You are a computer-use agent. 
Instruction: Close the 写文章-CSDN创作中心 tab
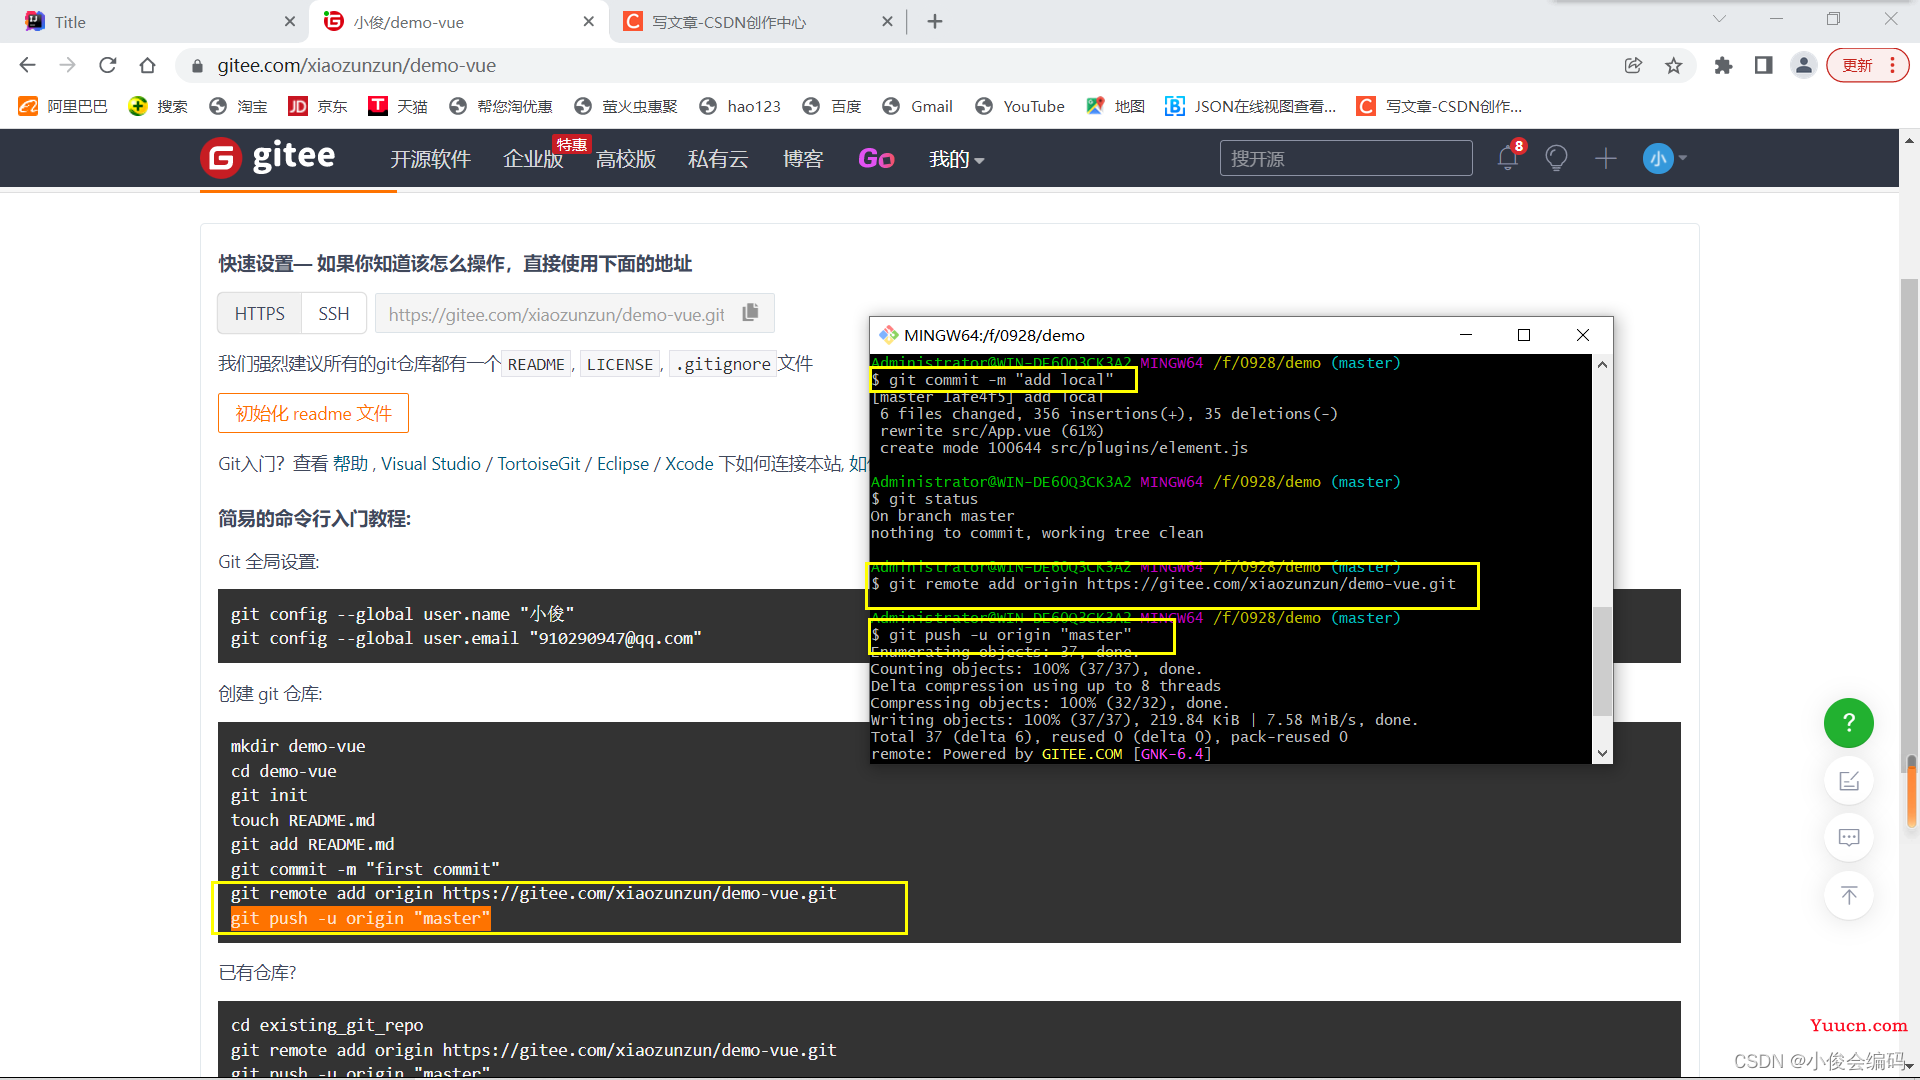click(887, 21)
